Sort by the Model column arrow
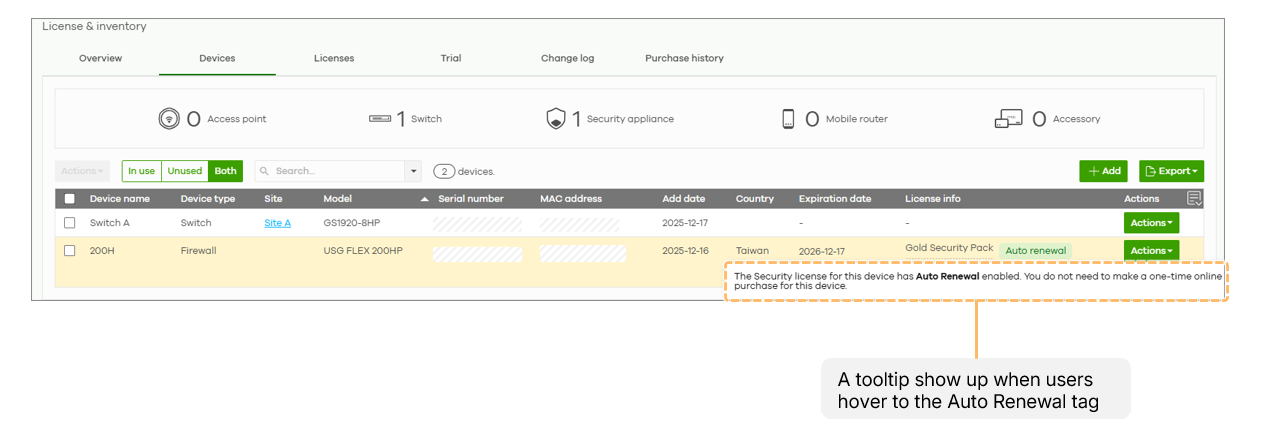Screen dimensions: 1266x431 point(424,199)
